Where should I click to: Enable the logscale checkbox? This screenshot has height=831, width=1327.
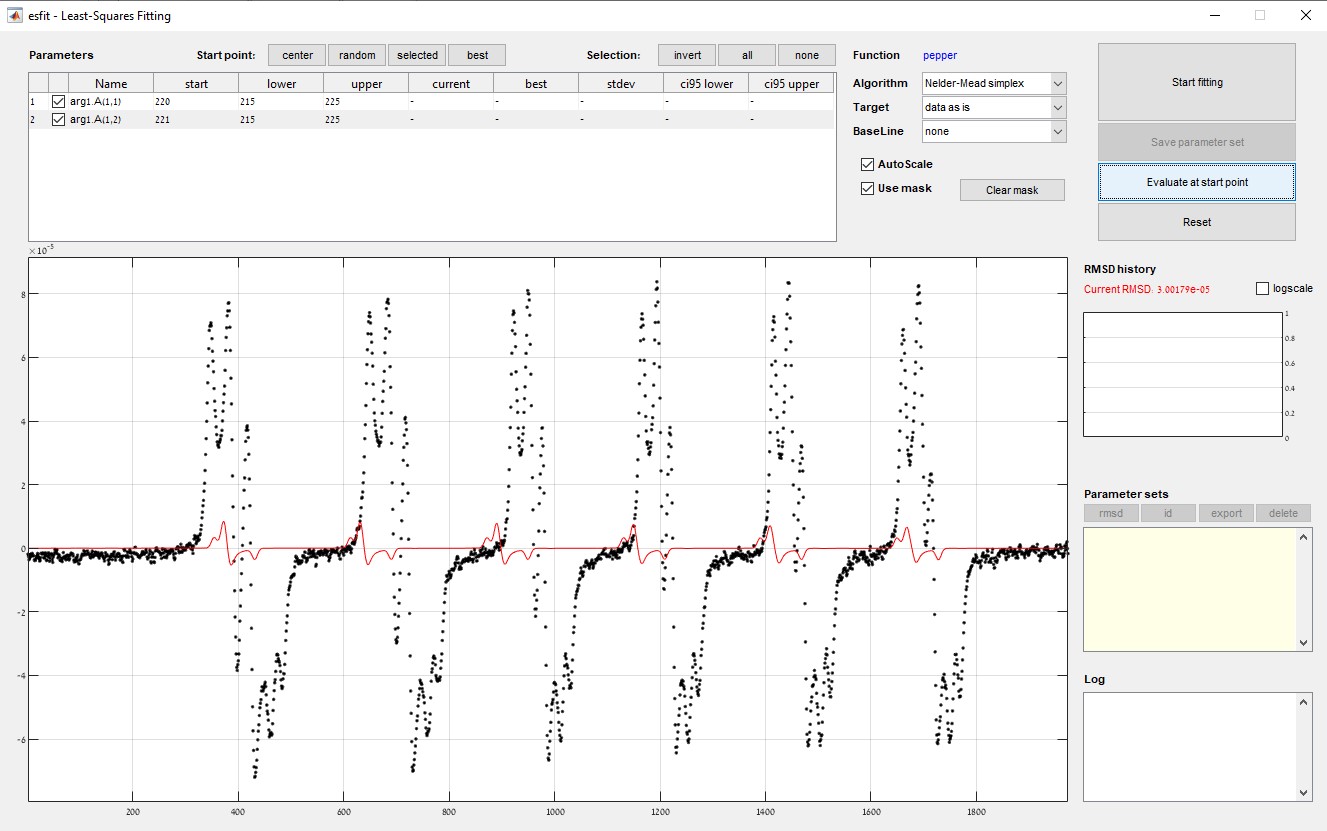[1262, 288]
